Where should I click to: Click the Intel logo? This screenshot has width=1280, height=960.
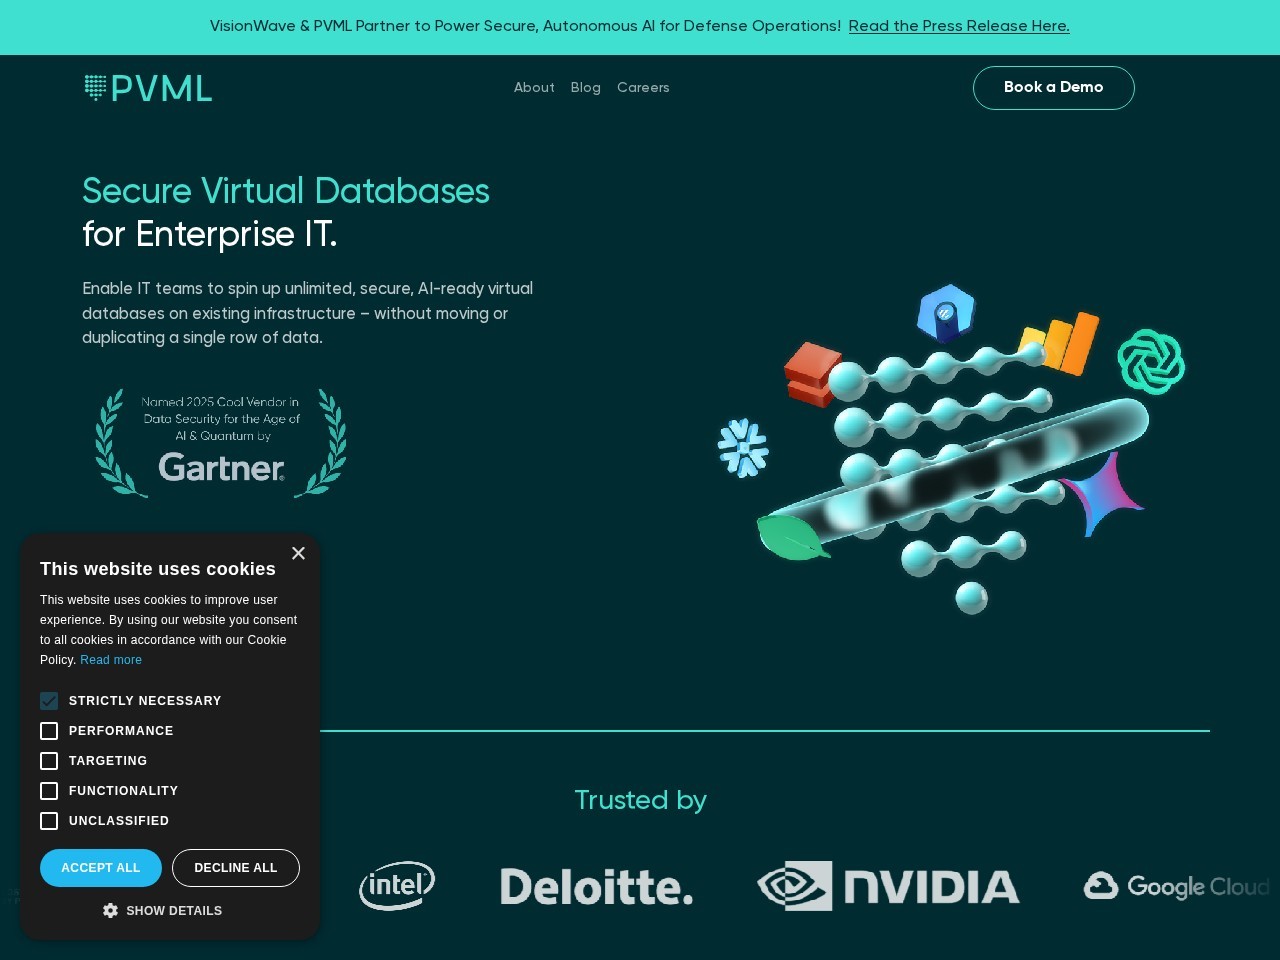click(x=397, y=886)
